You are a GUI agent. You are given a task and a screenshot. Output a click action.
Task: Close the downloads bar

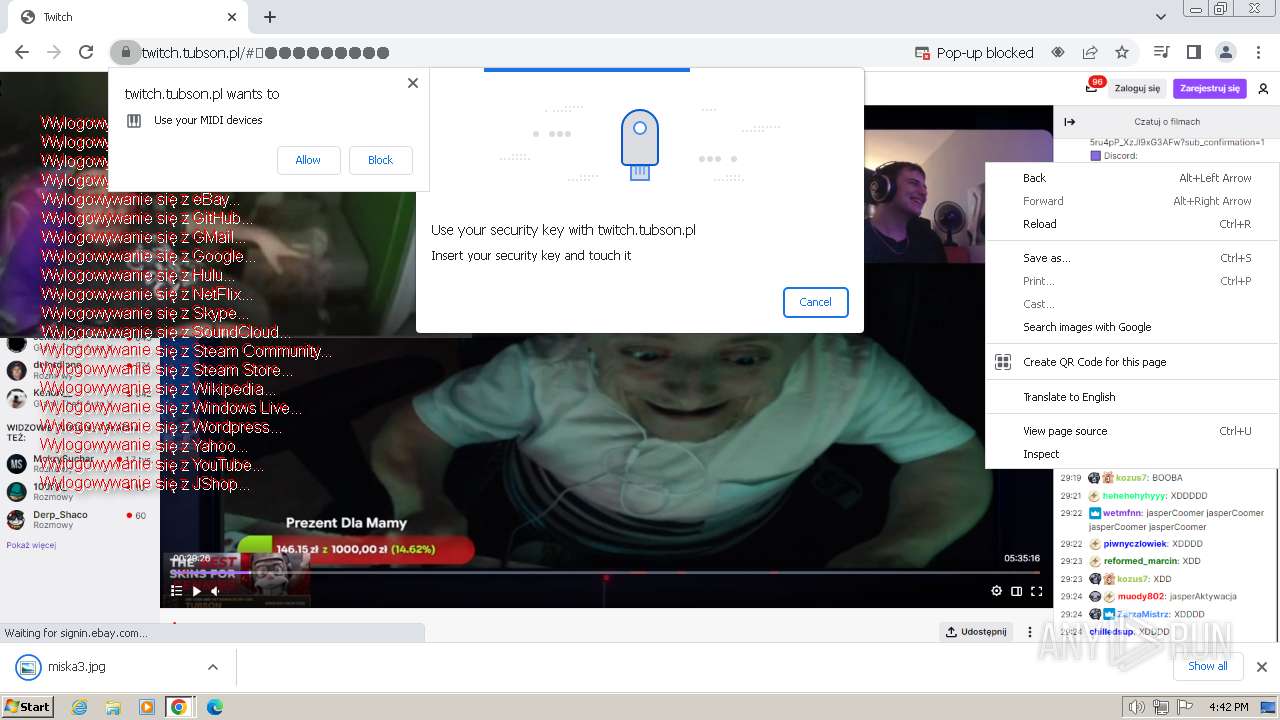pos(1262,667)
